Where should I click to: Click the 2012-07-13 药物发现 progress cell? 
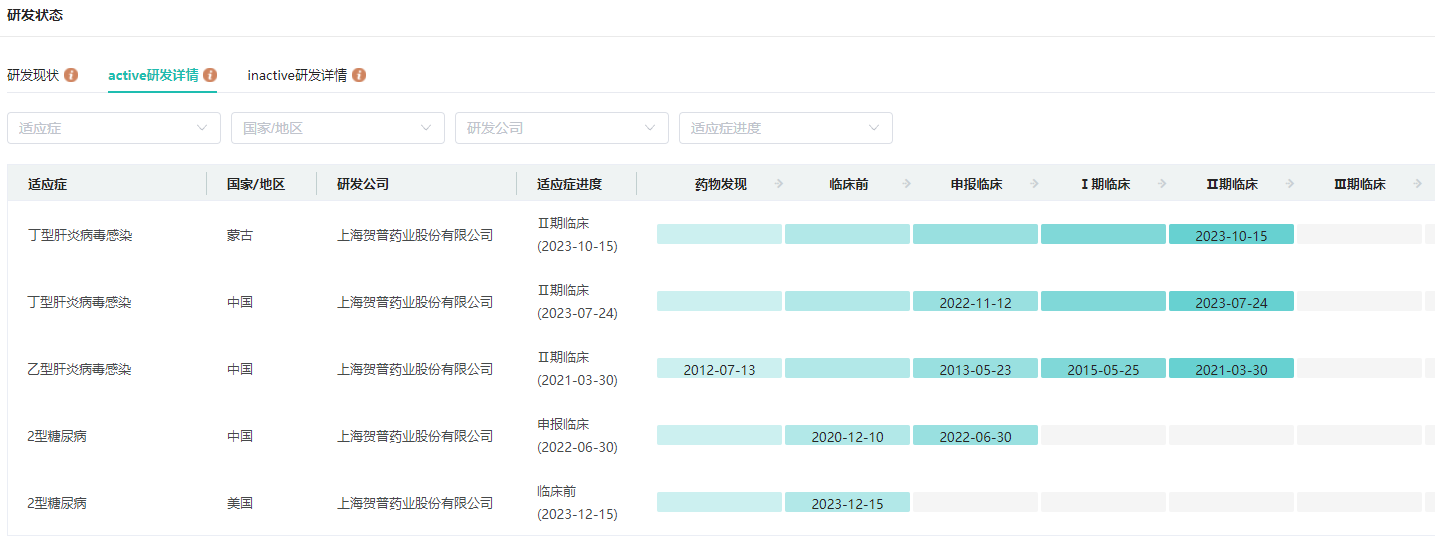point(719,369)
